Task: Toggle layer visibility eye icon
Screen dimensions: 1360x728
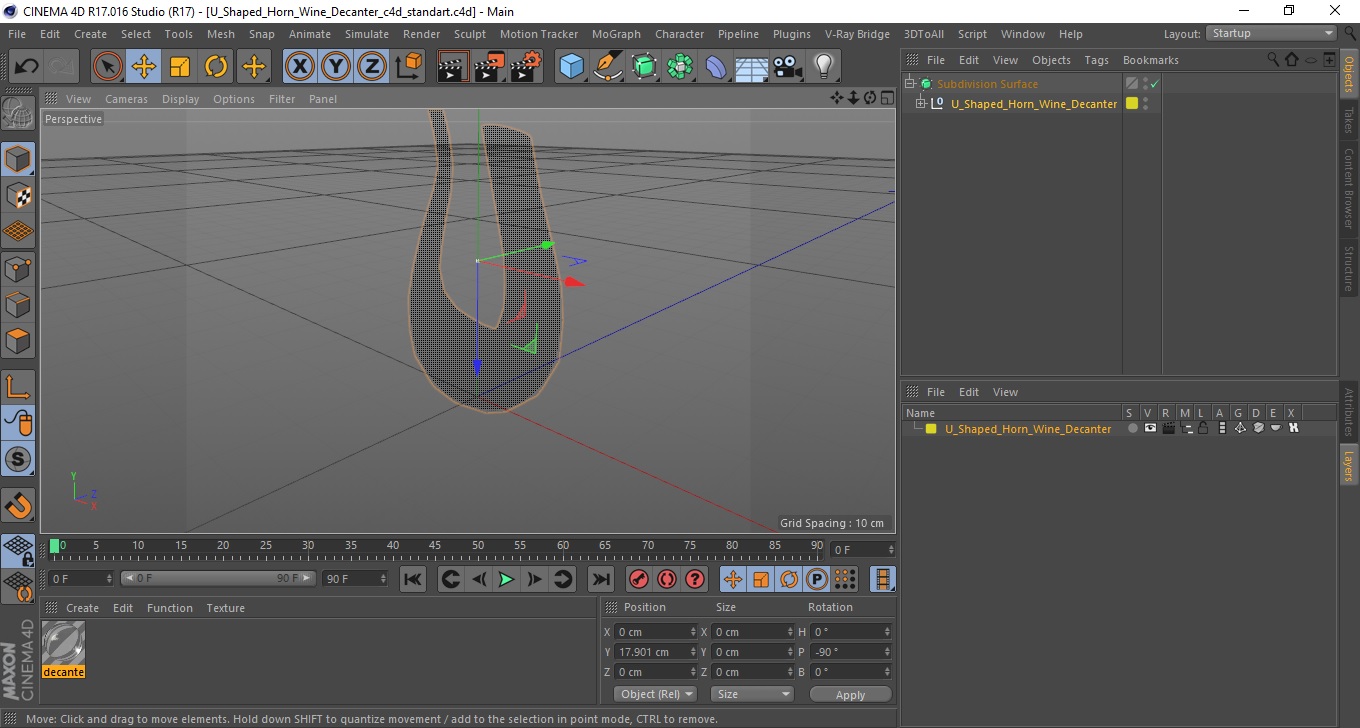Action: [x=1150, y=428]
